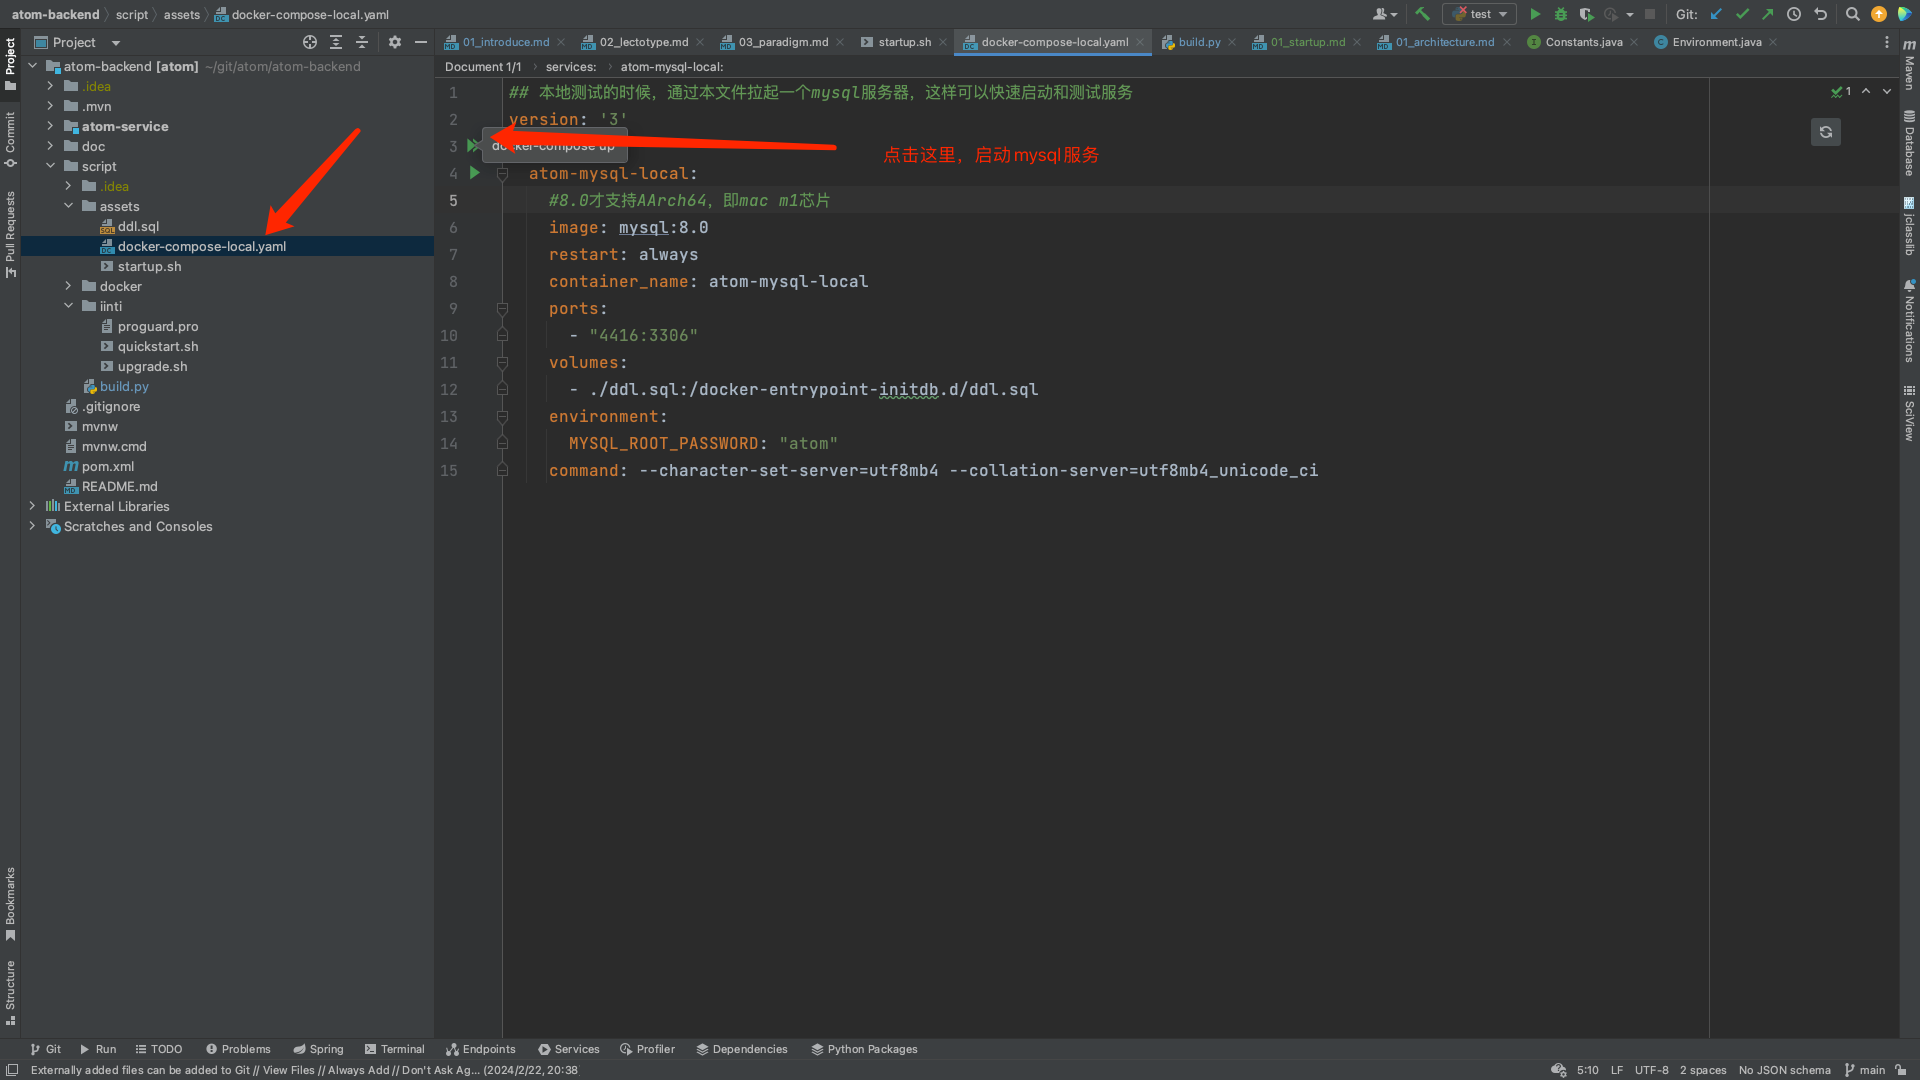The height and width of the screenshot is (1080, 1920).
Task: Open the Notifications side panel
Action: tap(1909, 320)
